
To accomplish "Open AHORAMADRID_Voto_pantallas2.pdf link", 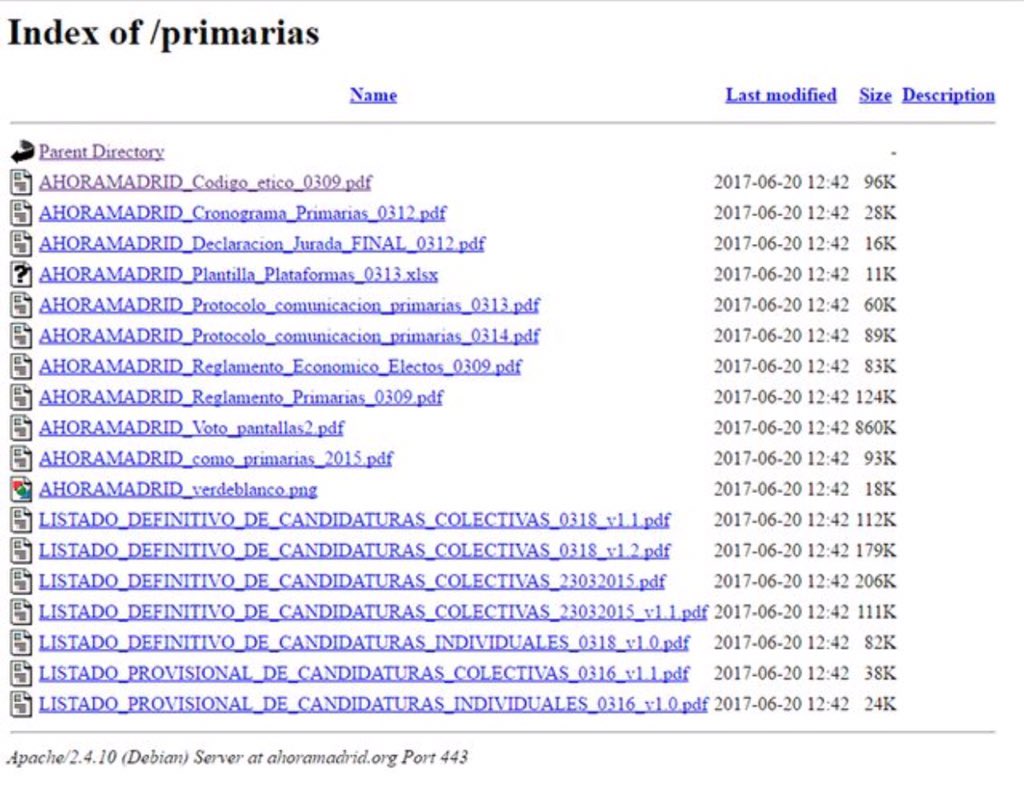I will 191,428.
